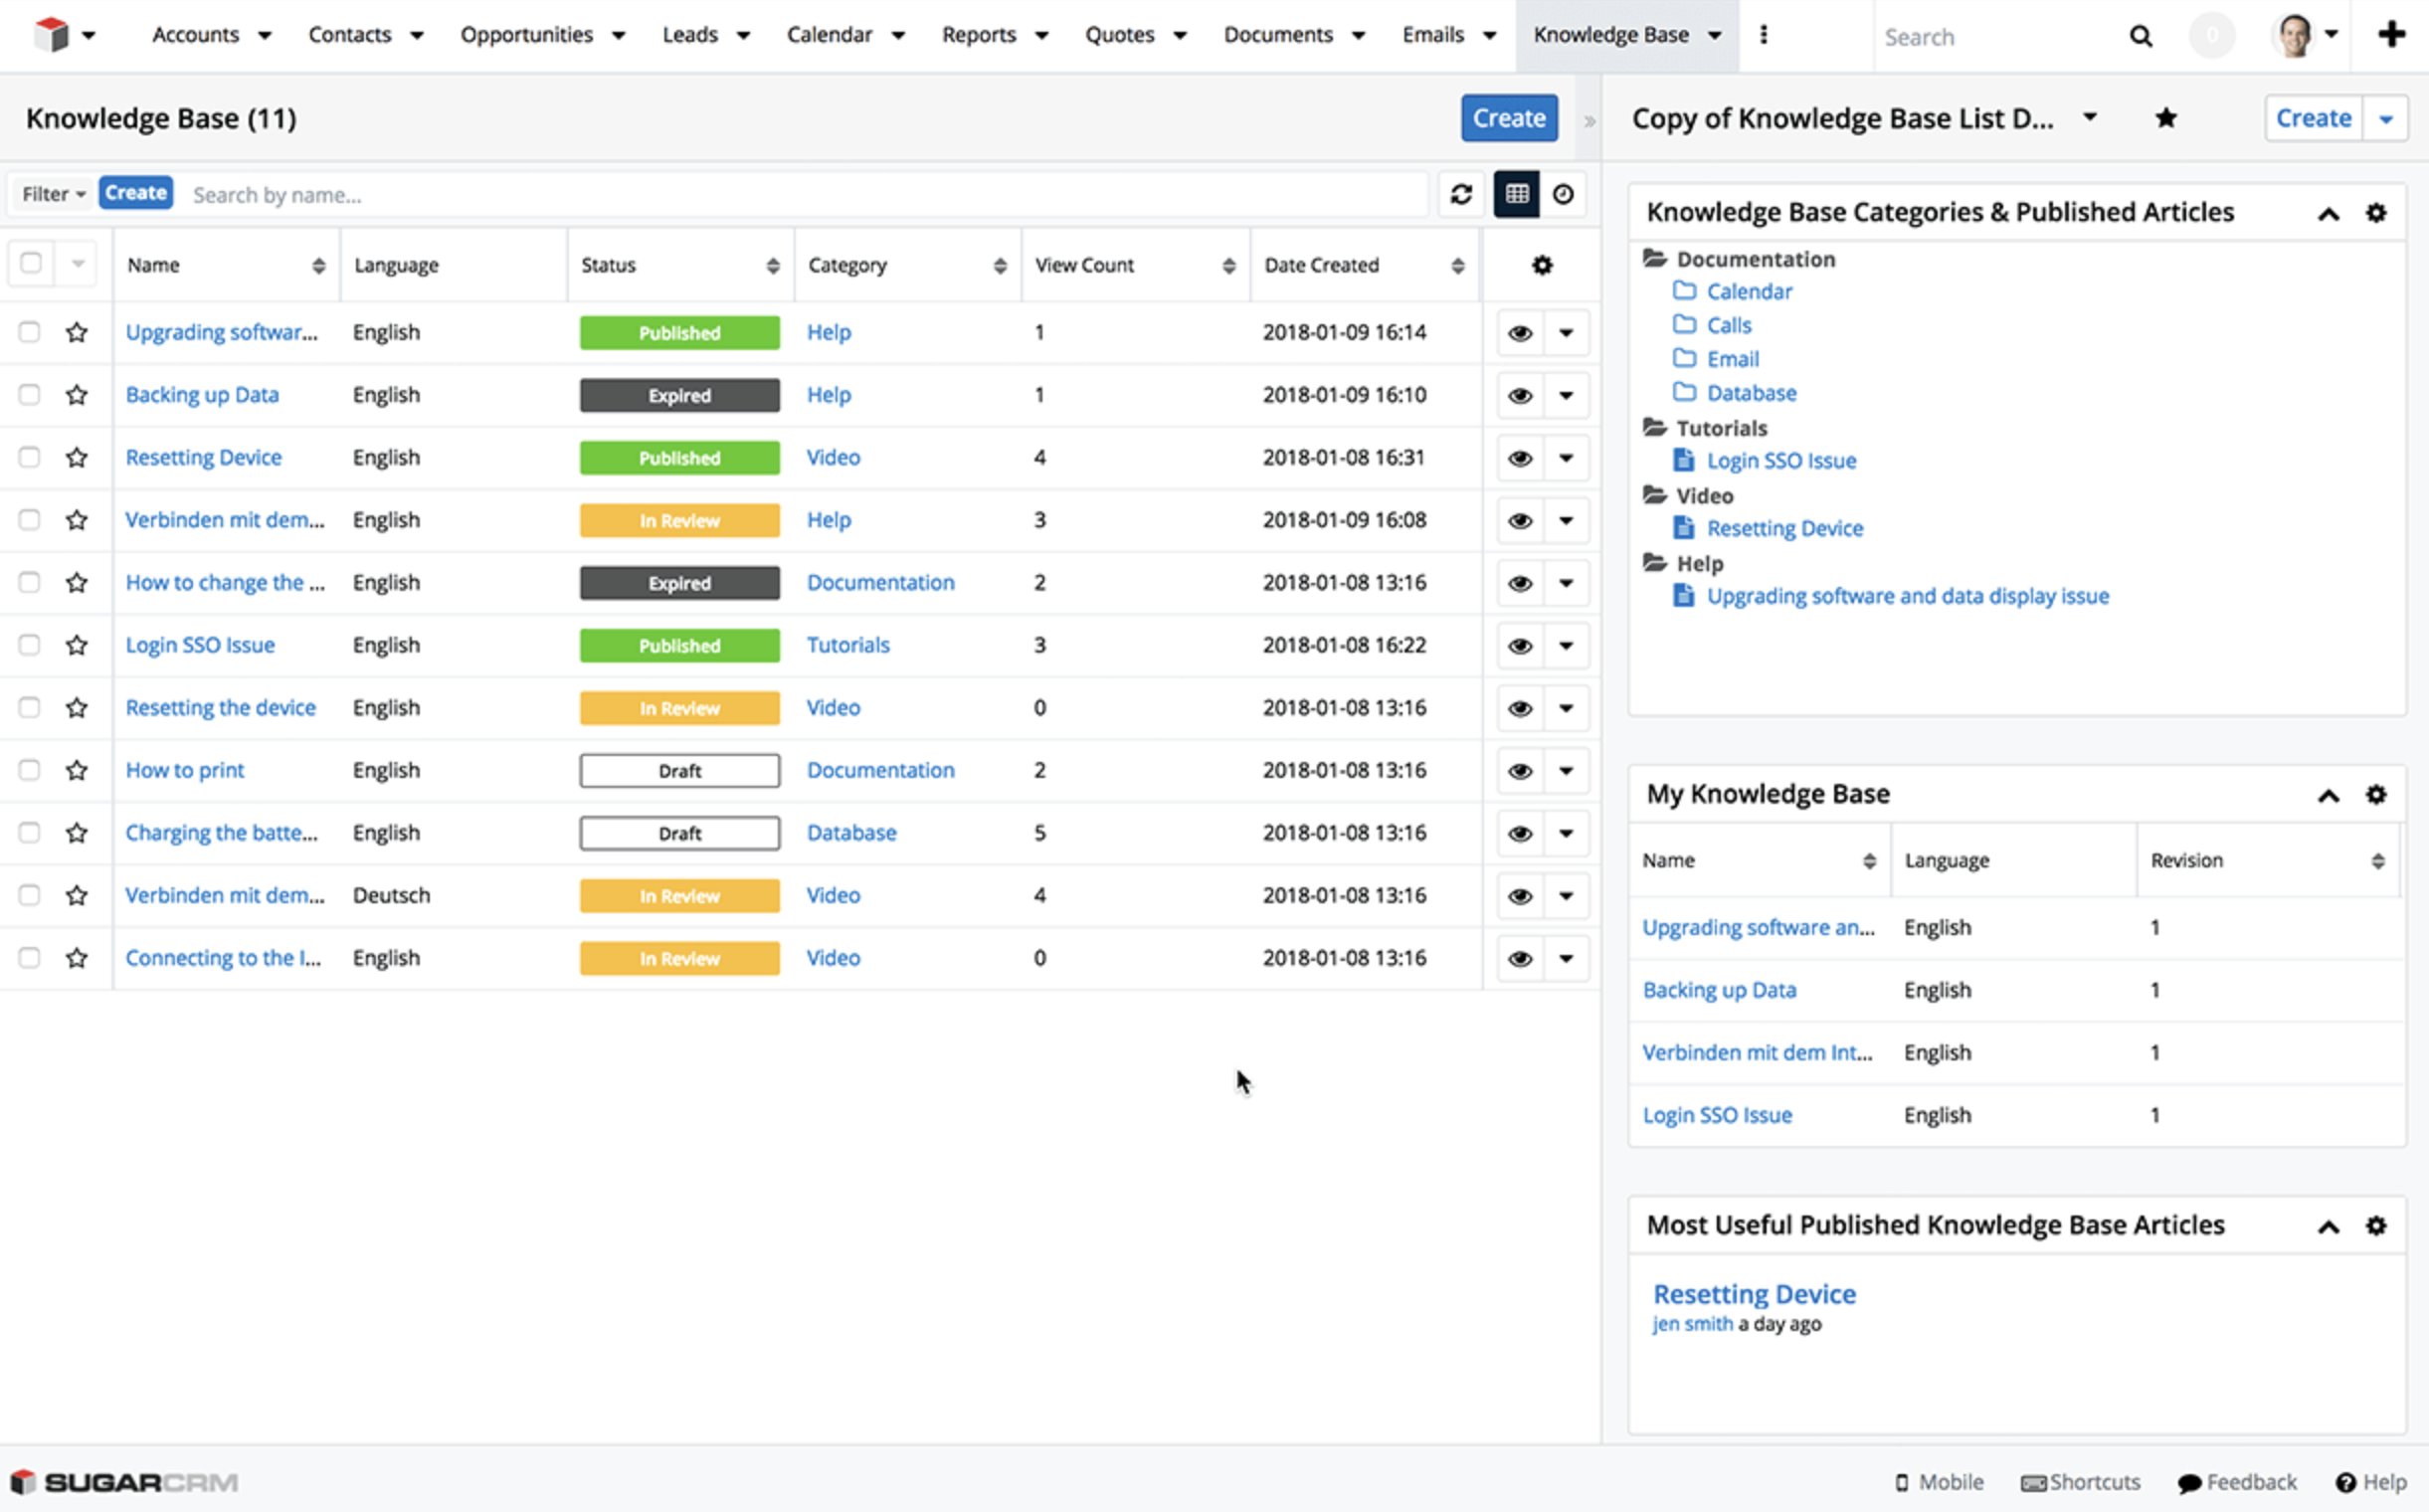
Task: Click the global search magnifier icon
Action: (x=2140, y=36)
